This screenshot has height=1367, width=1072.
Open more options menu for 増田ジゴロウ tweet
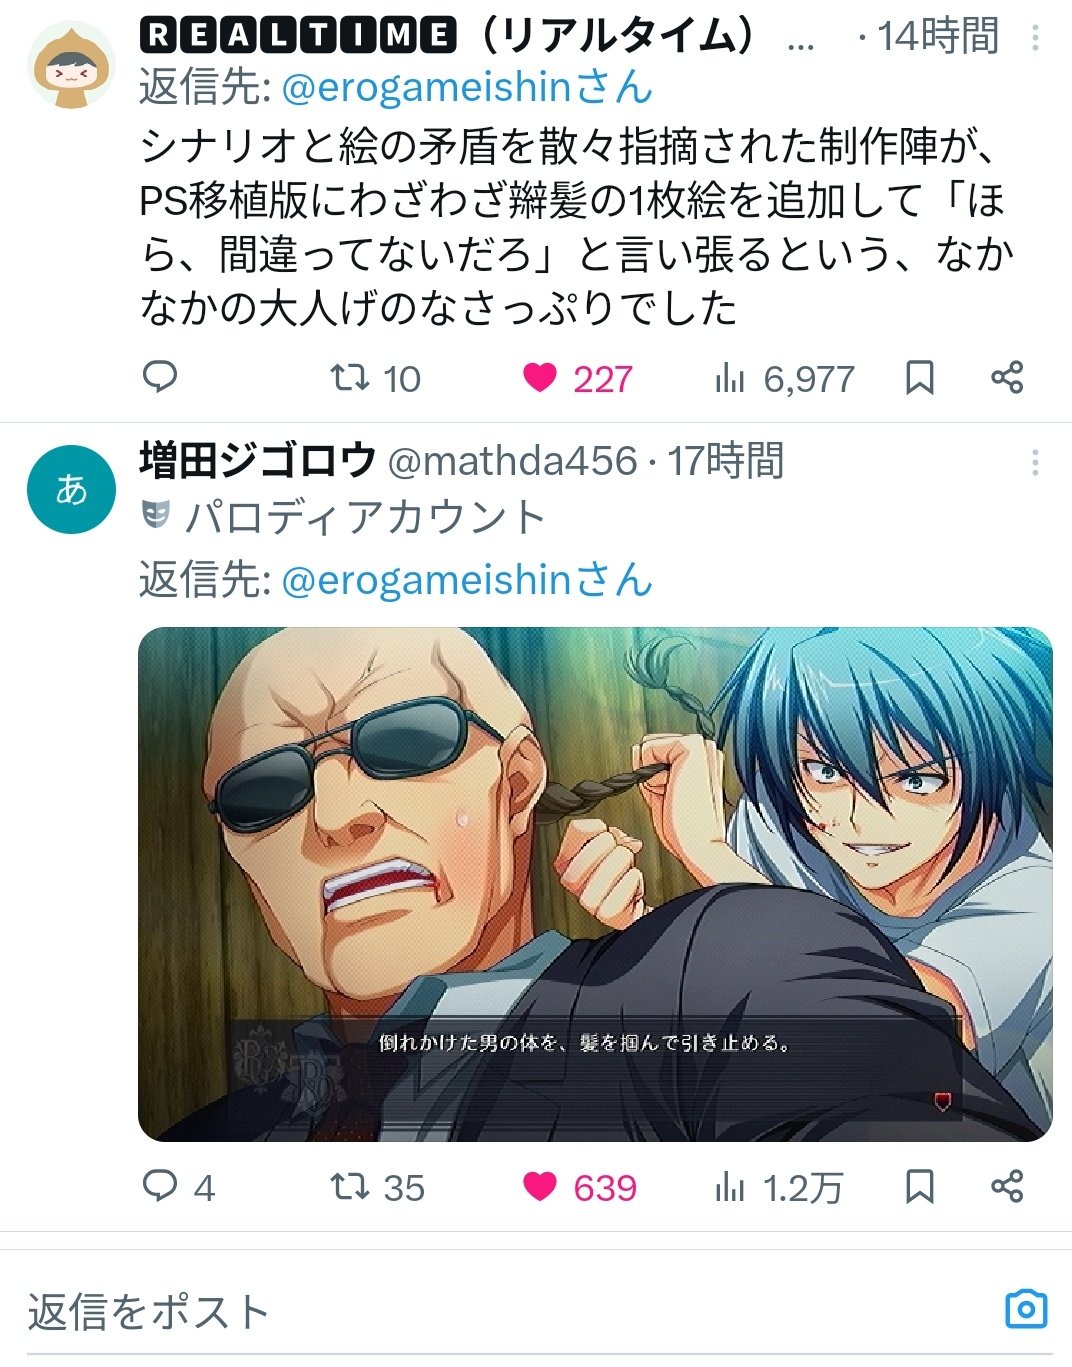click(x=1035, y=462)
